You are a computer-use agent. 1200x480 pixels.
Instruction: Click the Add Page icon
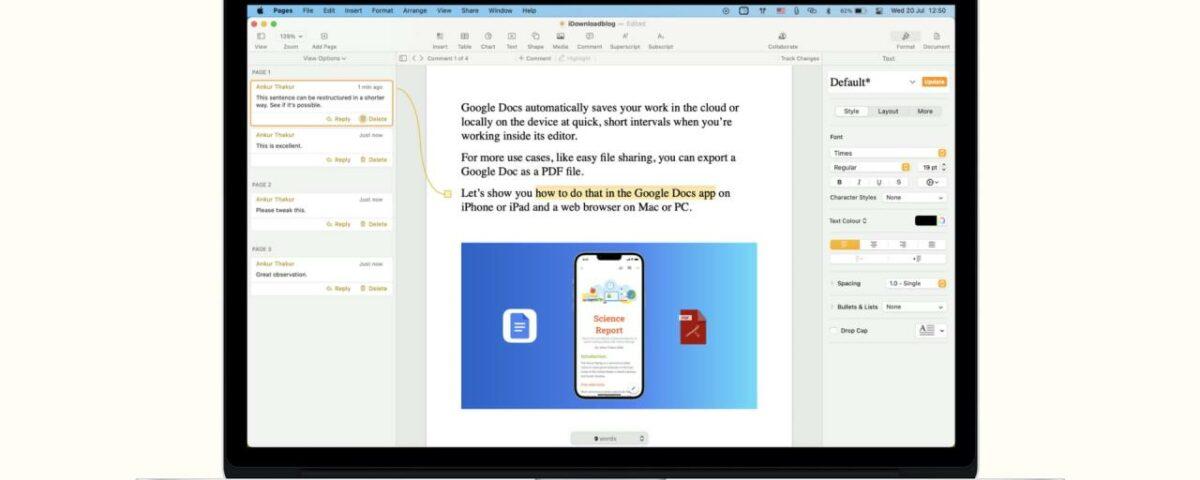pos(323,36)
